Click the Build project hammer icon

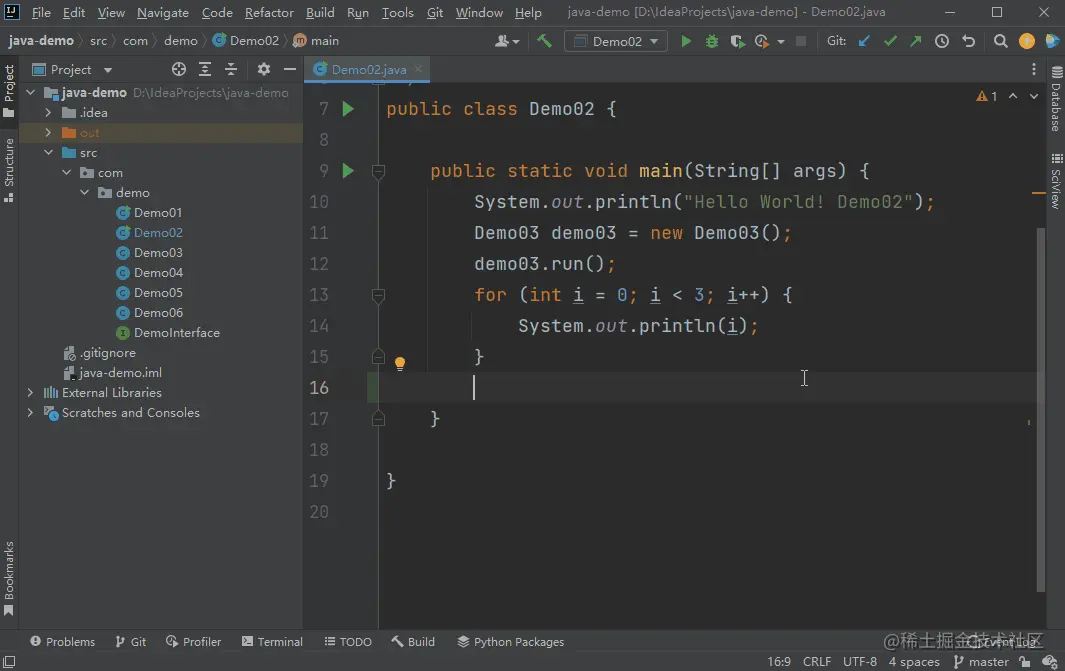(x=544, y=41)
